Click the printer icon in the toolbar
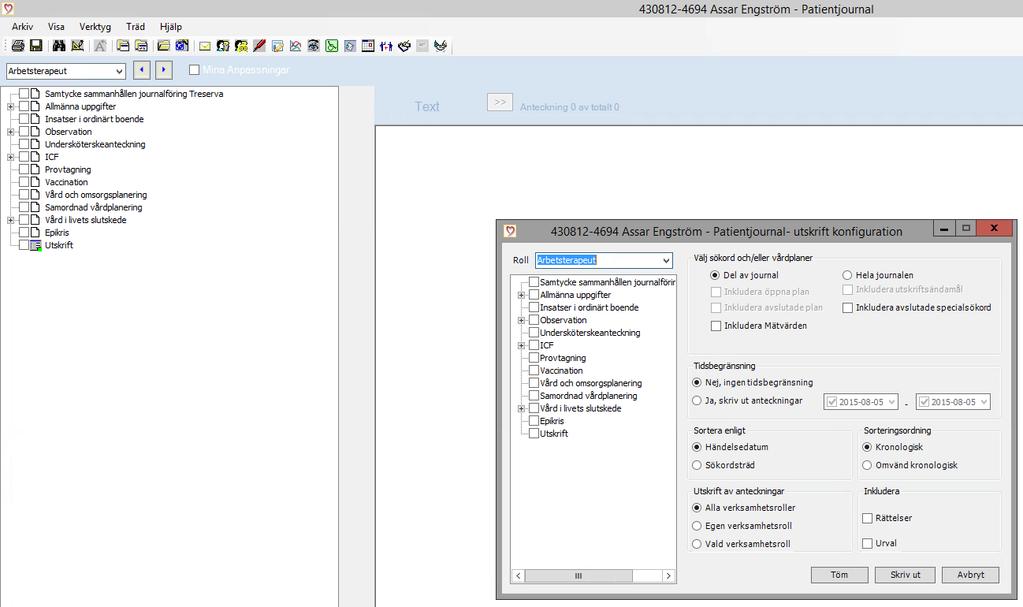The height and width of the screenshot is (607, 1023). coord(18,46)
